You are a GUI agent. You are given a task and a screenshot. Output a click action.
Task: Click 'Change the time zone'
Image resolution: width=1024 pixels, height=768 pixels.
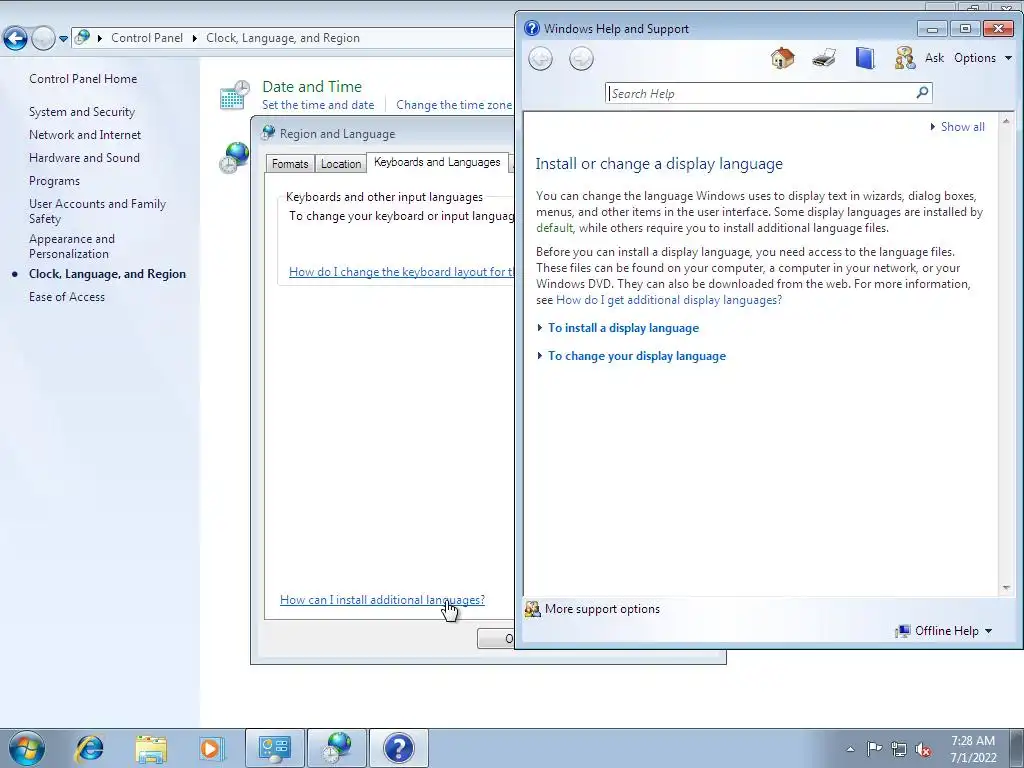pos(454,104)
